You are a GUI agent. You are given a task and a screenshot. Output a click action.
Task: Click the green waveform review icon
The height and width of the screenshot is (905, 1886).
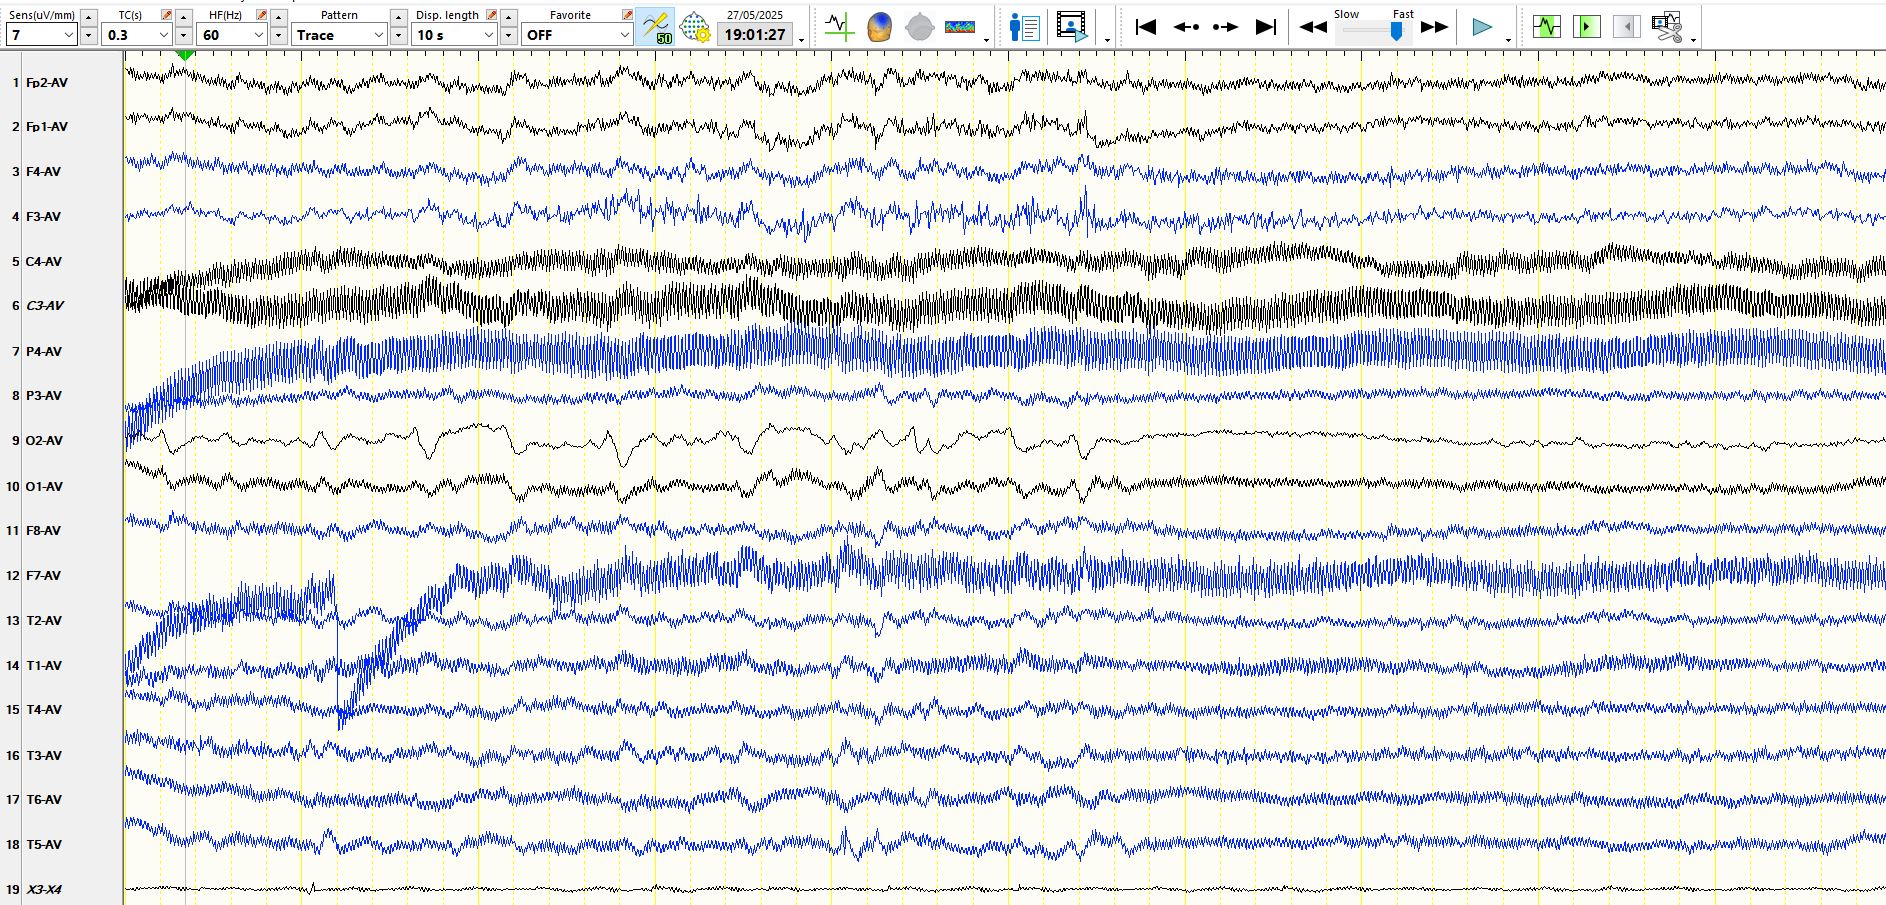(x=1546, y=27)
